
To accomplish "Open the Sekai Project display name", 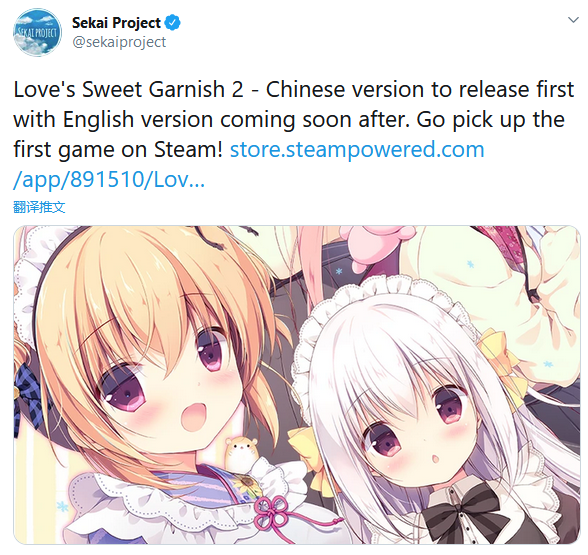I will (x=116, y=23).
